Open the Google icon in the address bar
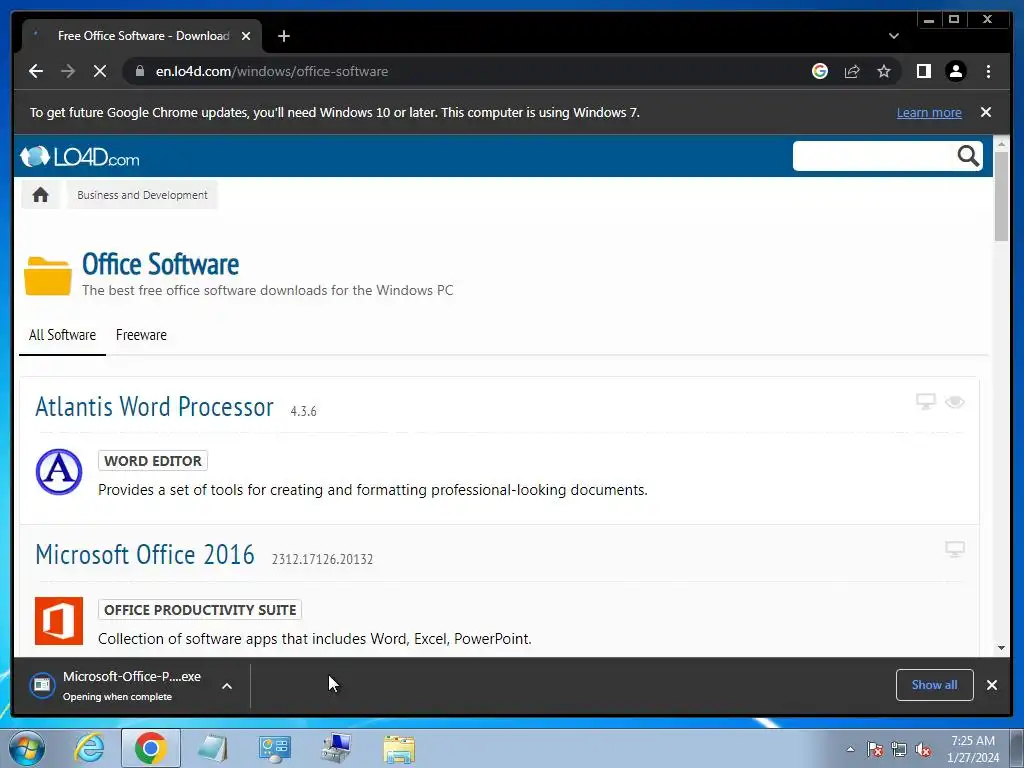This screenshot has width=1024, height=768. pyautogui.click(x=820, y=71)
